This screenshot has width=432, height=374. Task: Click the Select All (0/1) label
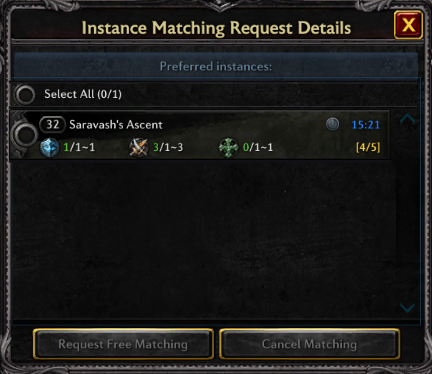tap(83, 94)
